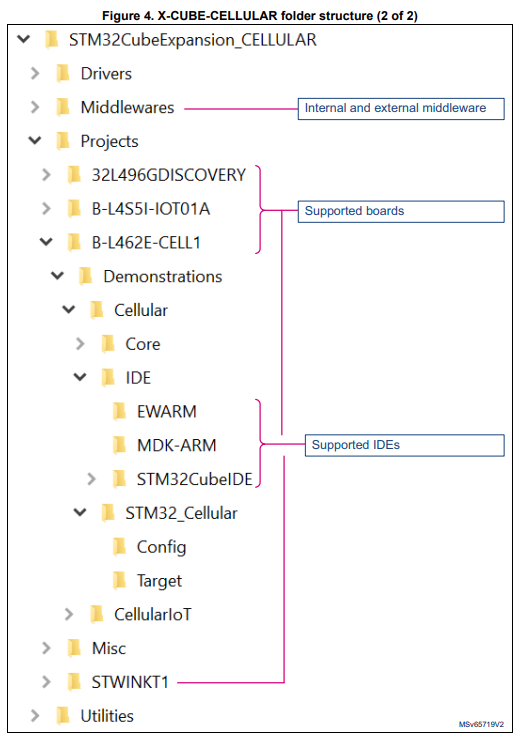Click the STWINKT1 folder label
The width and height of the screenshot is (518, 745).
130,682
